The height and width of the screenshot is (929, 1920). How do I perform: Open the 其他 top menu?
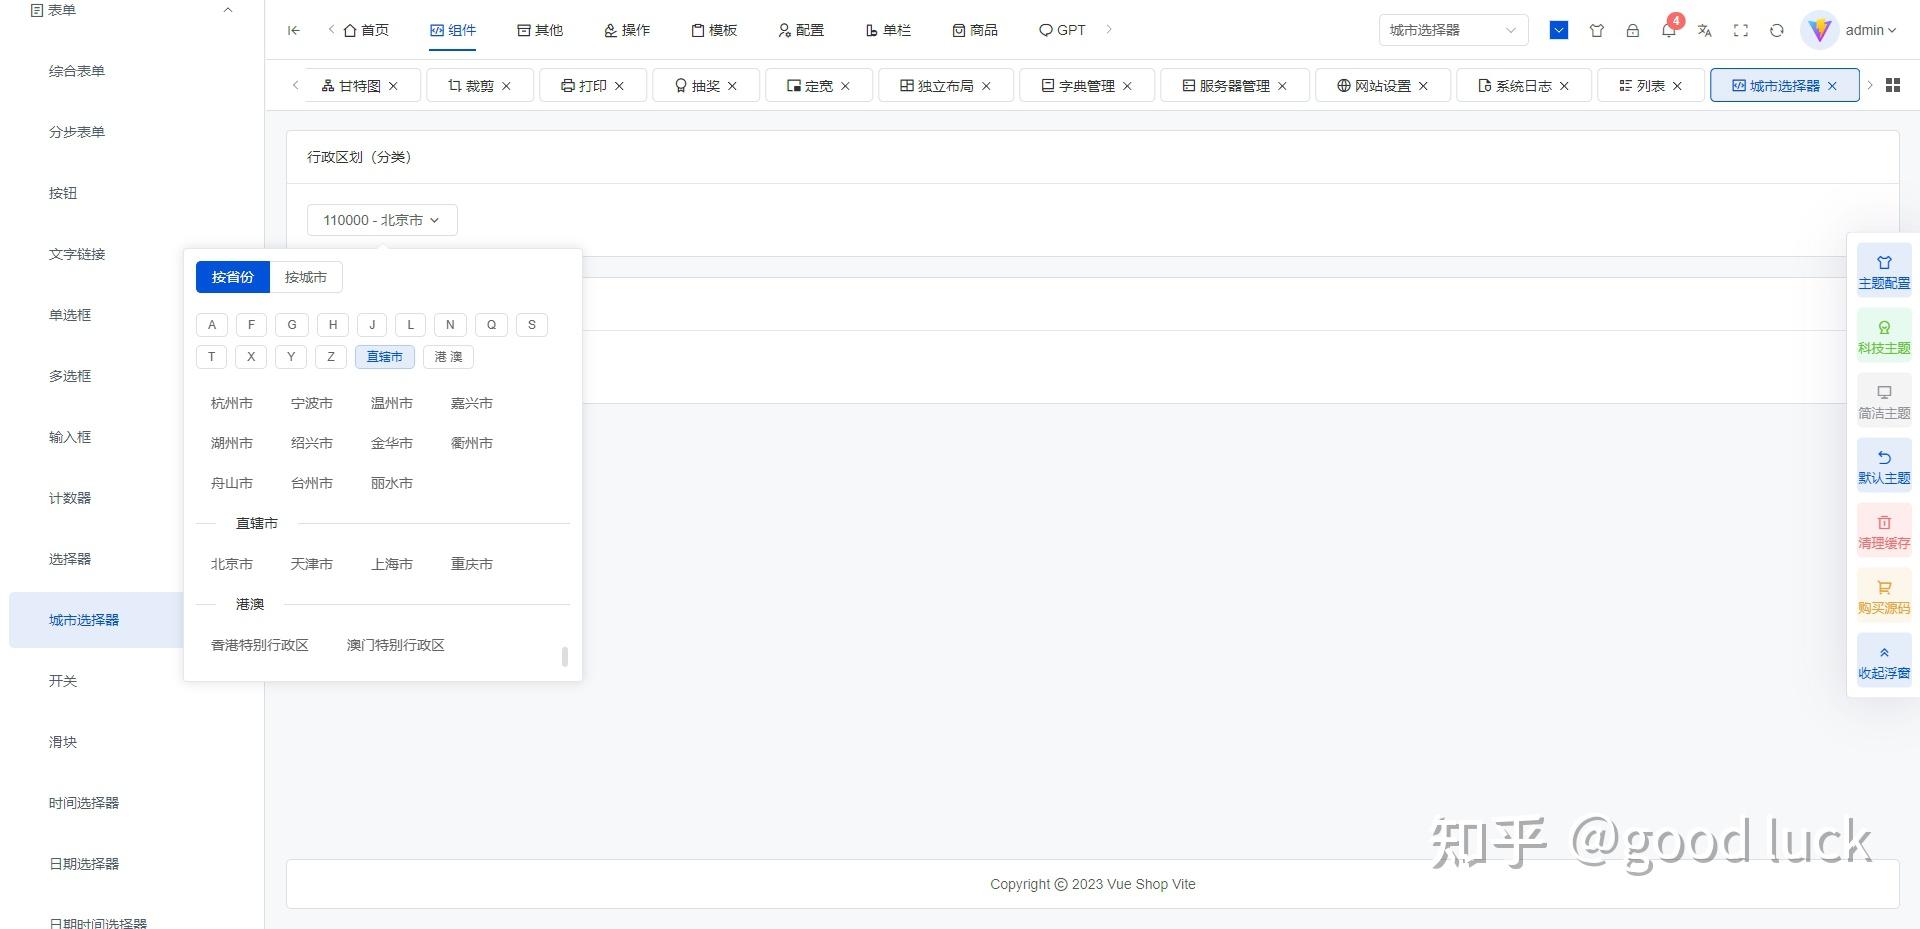click(540, 30)
